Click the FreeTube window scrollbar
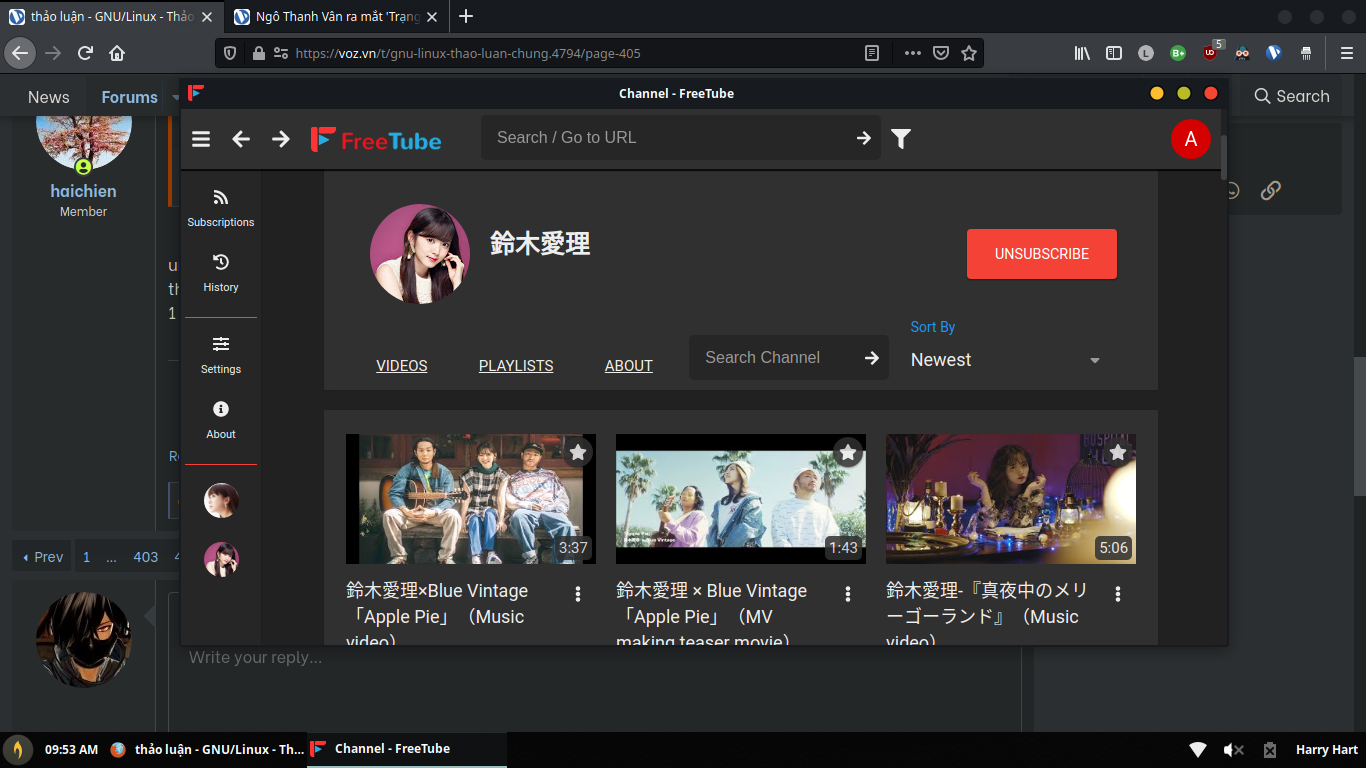The height and width of the screenshot is (768, 1366). (1223, 157)
